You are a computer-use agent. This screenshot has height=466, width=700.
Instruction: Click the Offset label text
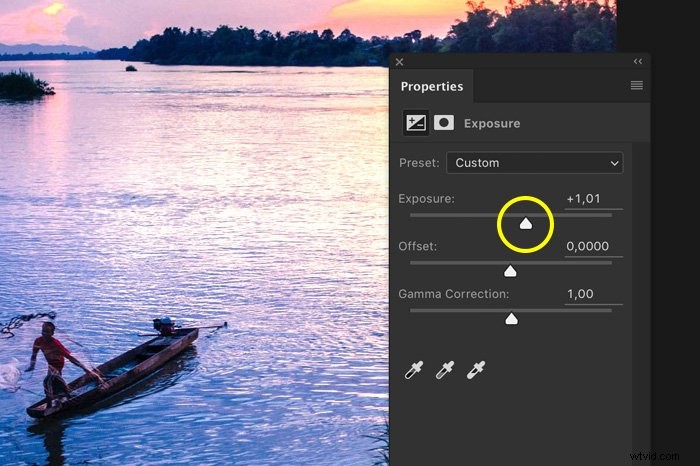tap(417, 246)
